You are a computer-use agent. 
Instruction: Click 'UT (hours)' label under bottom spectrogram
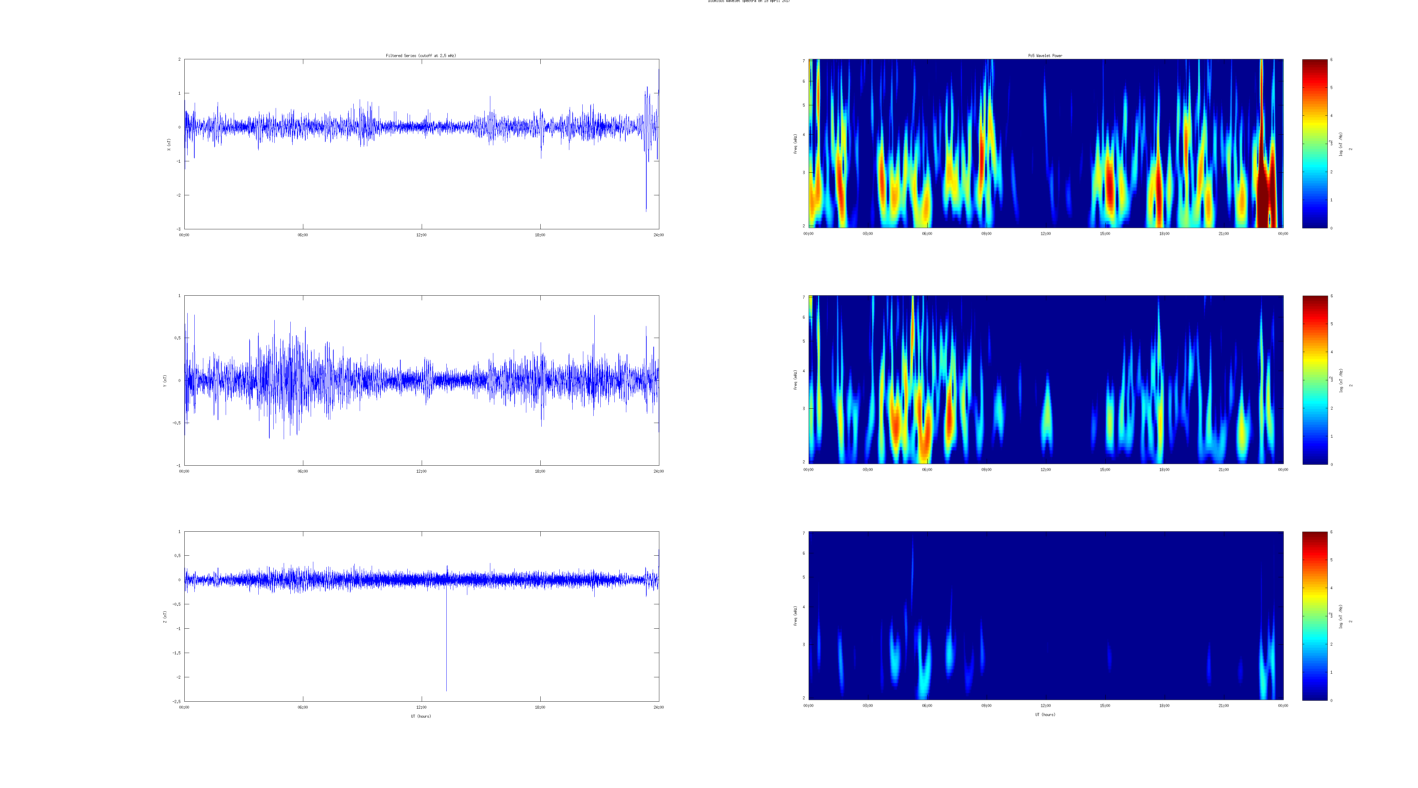[1045, 714]
